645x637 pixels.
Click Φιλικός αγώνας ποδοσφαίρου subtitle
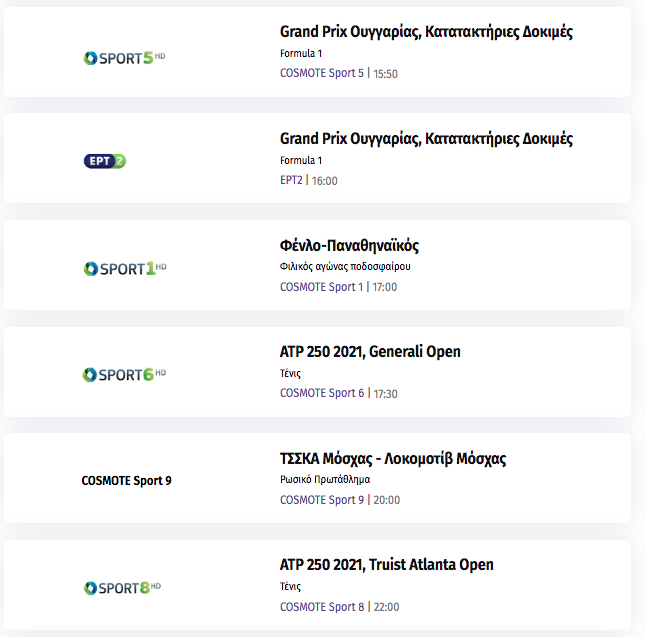[x=345, y=266]
